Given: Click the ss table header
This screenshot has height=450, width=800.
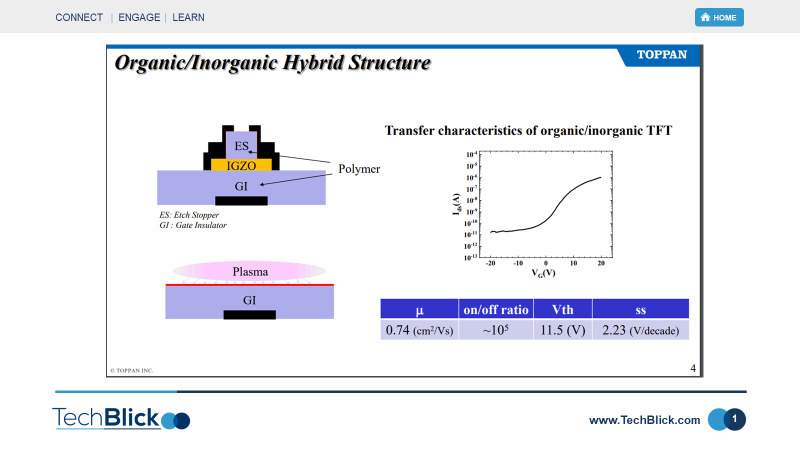Looking at the screenshot, I should [641, 309].
